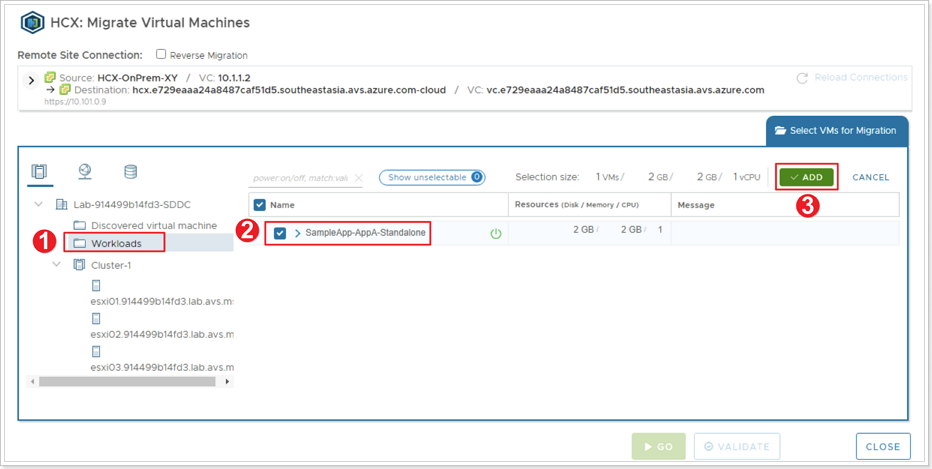Click the unselectable count badge

point(477,177)
